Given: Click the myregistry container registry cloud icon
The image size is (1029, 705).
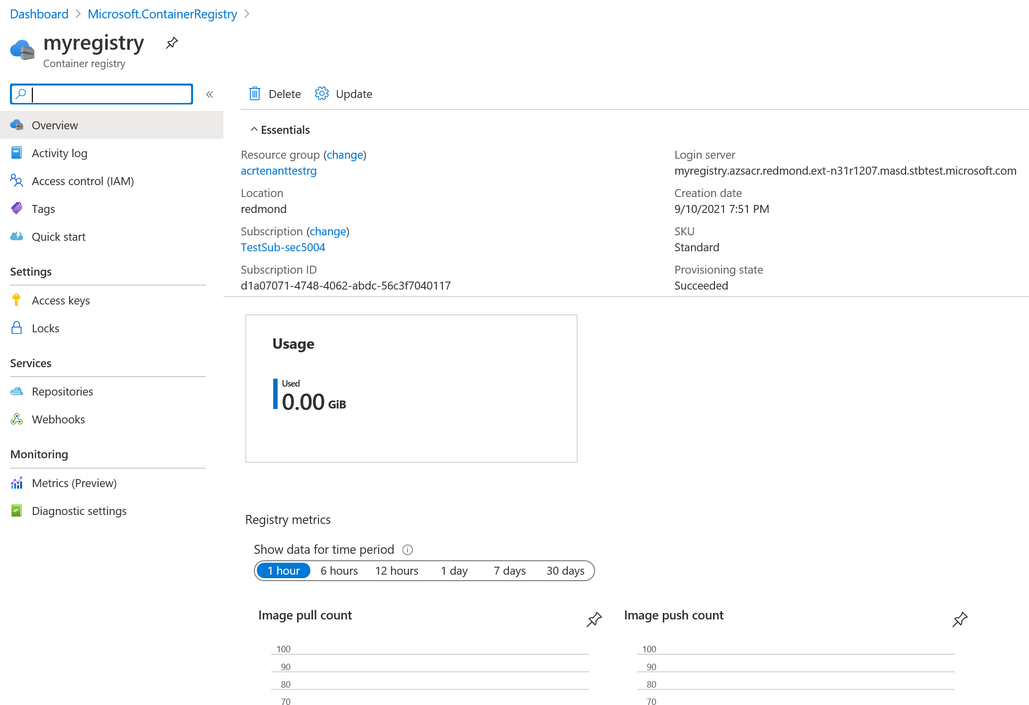Looking at the screenshot, I should 22,50.
